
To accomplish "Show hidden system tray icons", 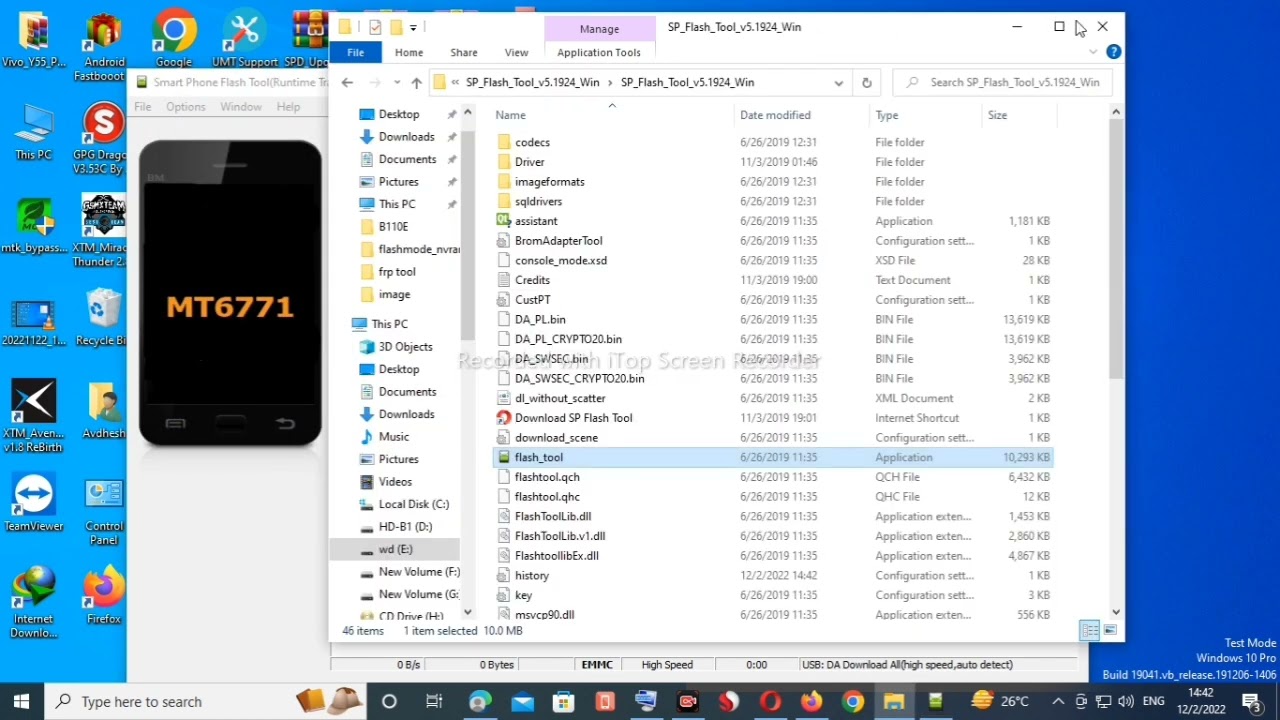I will 1058,702.
